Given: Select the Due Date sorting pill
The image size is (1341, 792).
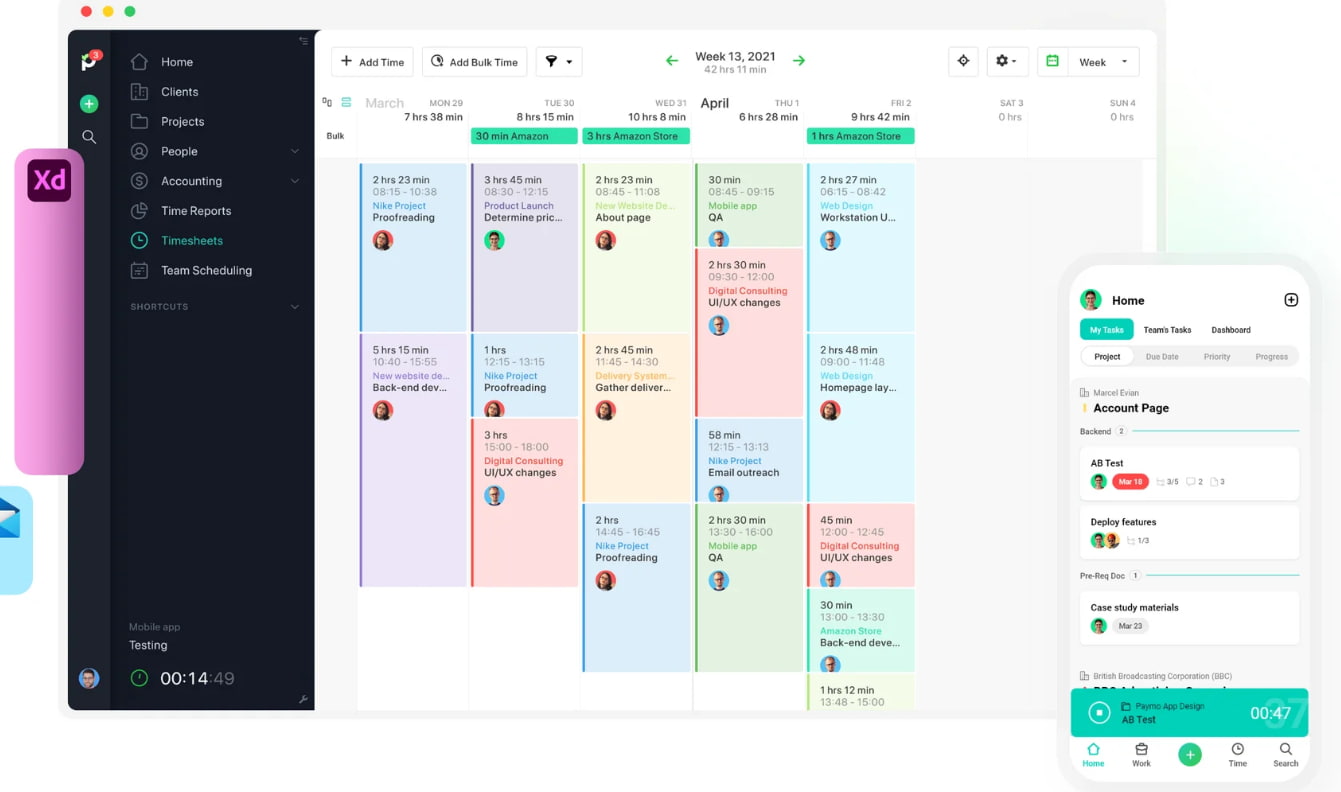Looking at the screenshot, I should [x=1162, y=356].
